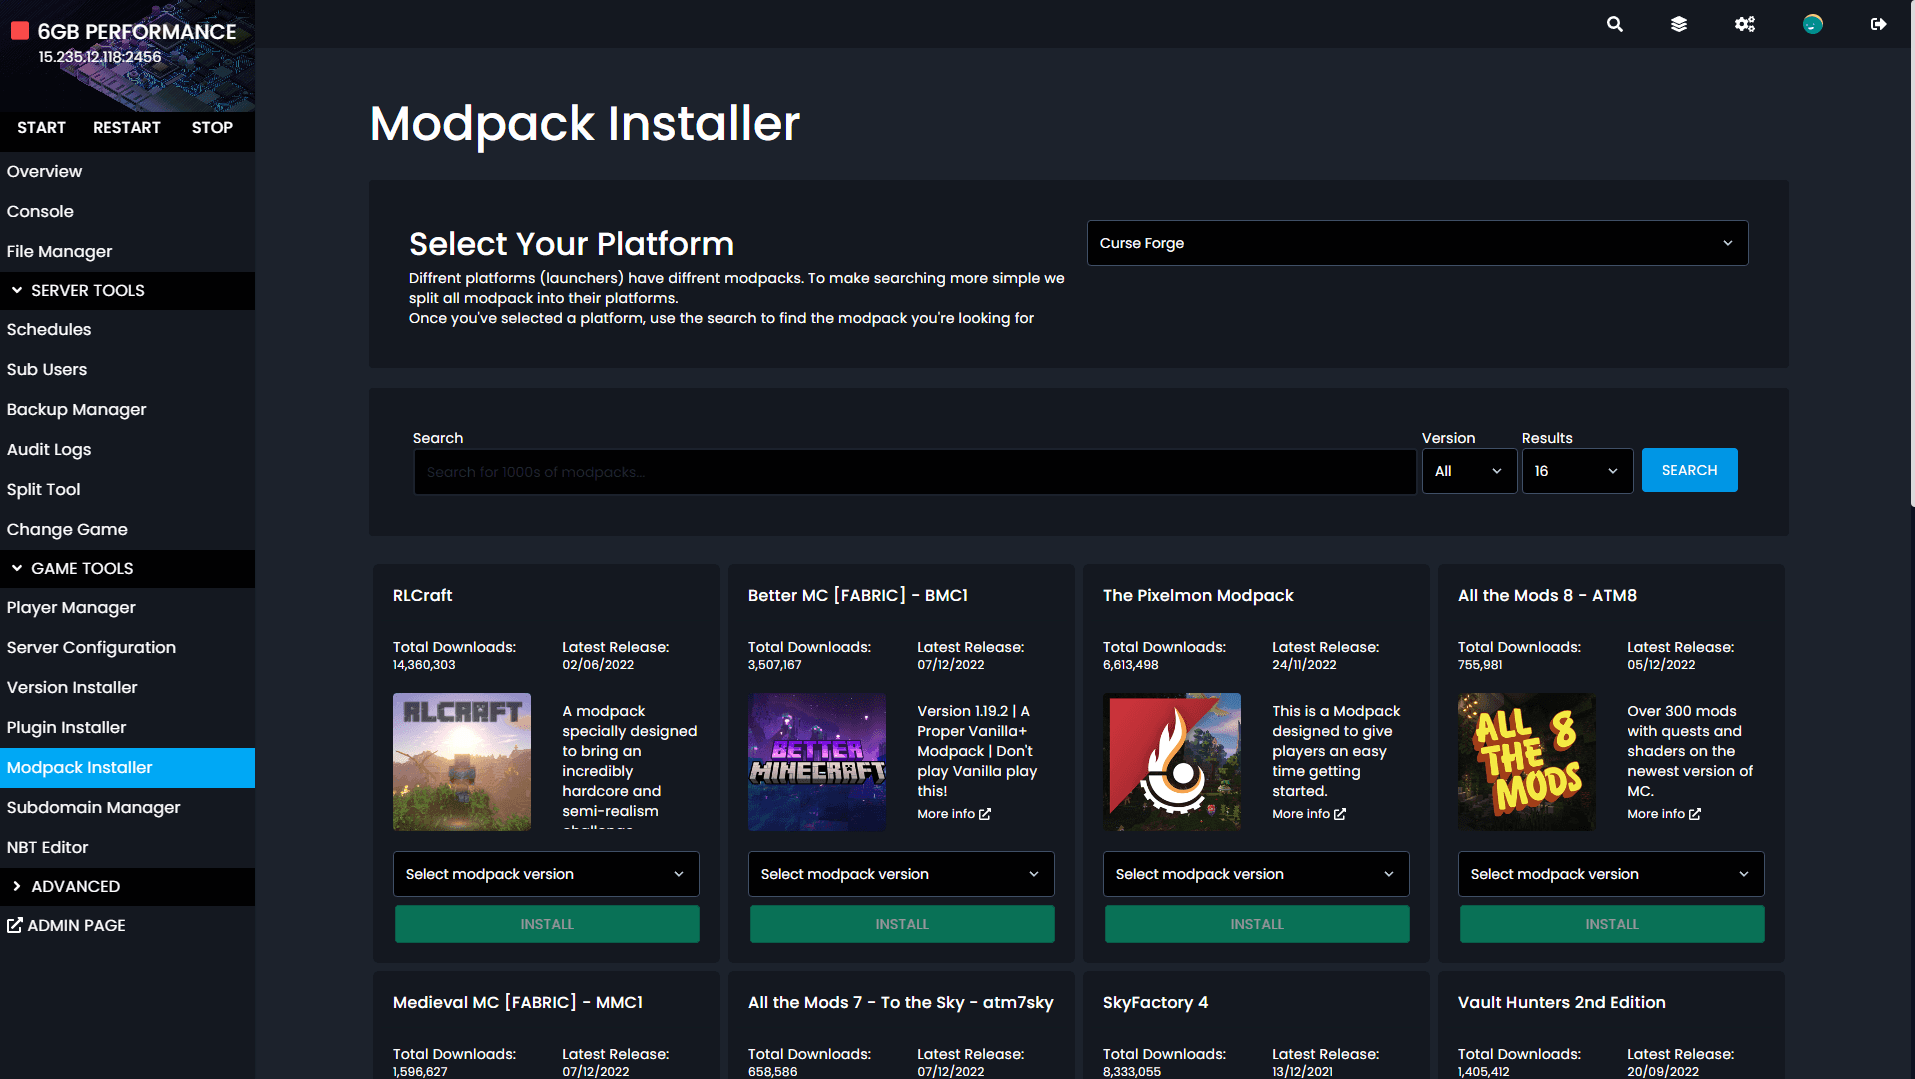
Task: Click the external link icon beside ADMIN PAGE
Action: pos(14,925)
